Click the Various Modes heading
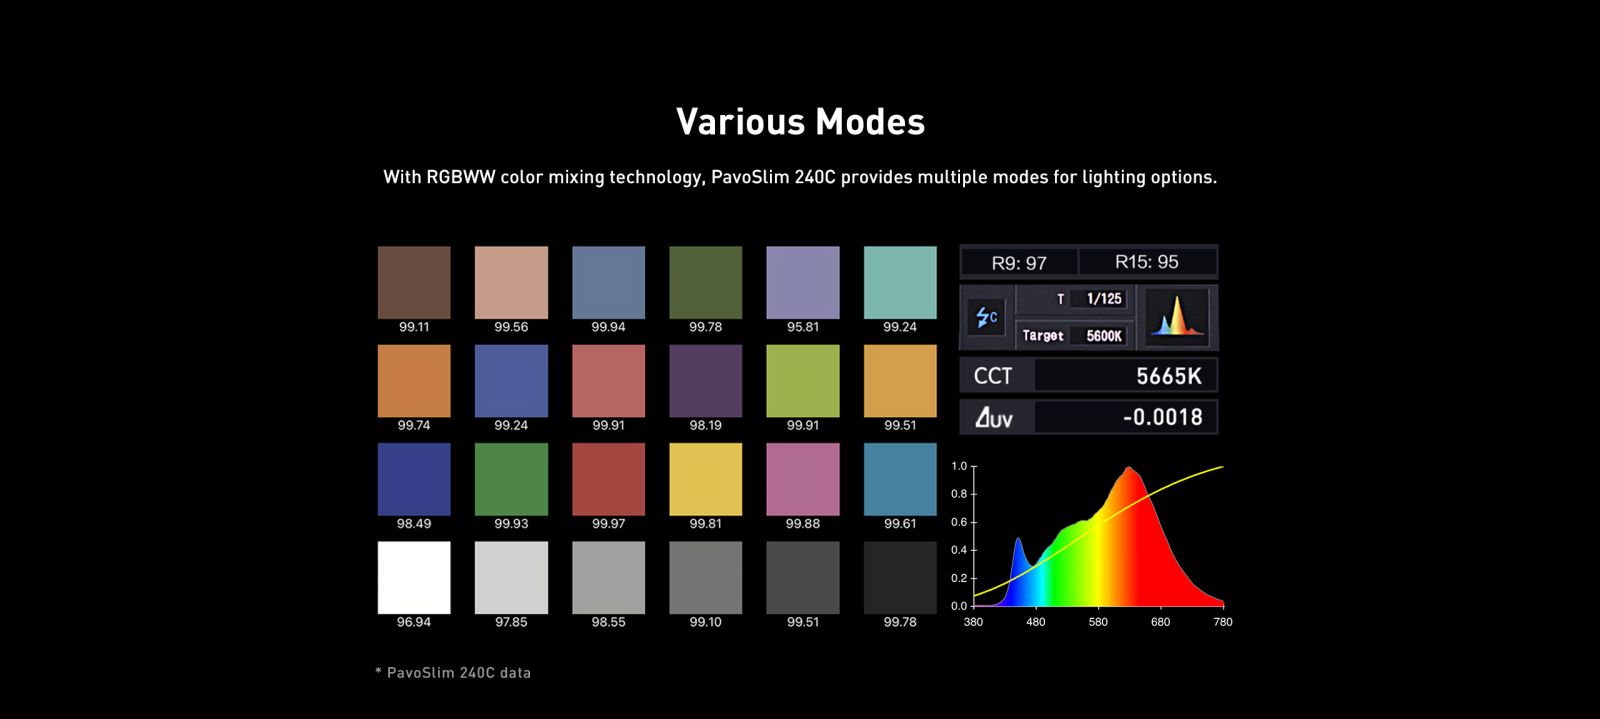This screenshot has height=719, width=1600. pos(801,122)
